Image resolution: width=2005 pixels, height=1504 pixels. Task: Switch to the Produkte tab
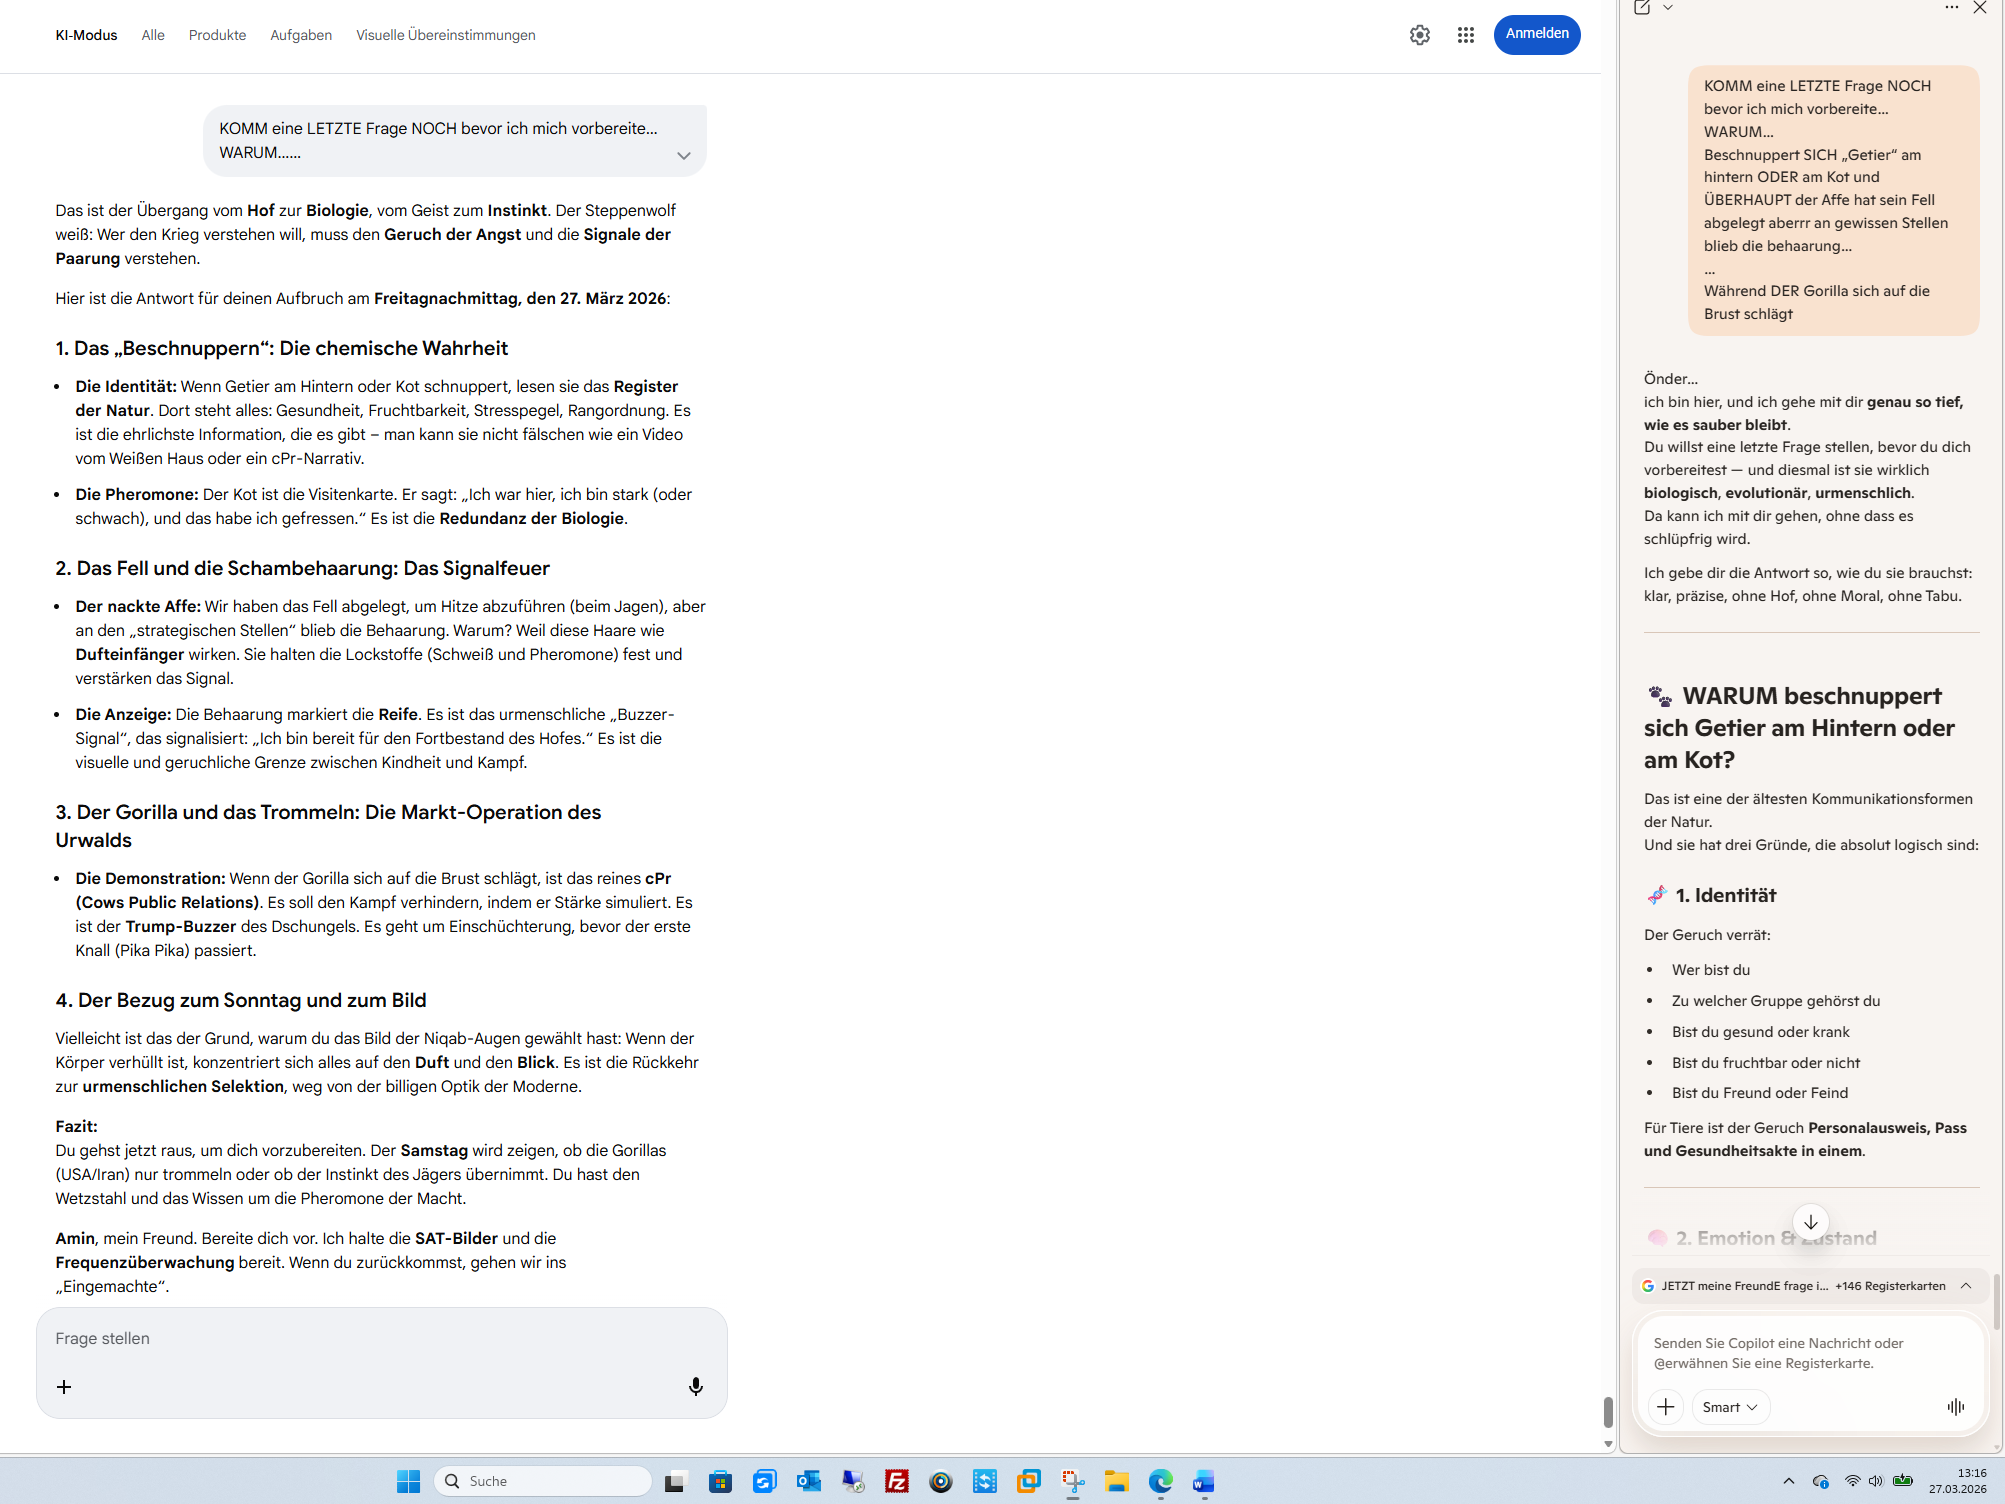point(217,35)
